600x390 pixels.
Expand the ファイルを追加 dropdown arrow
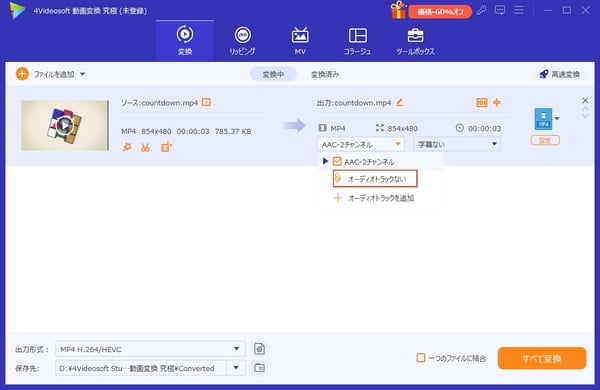tap(83, 74)
